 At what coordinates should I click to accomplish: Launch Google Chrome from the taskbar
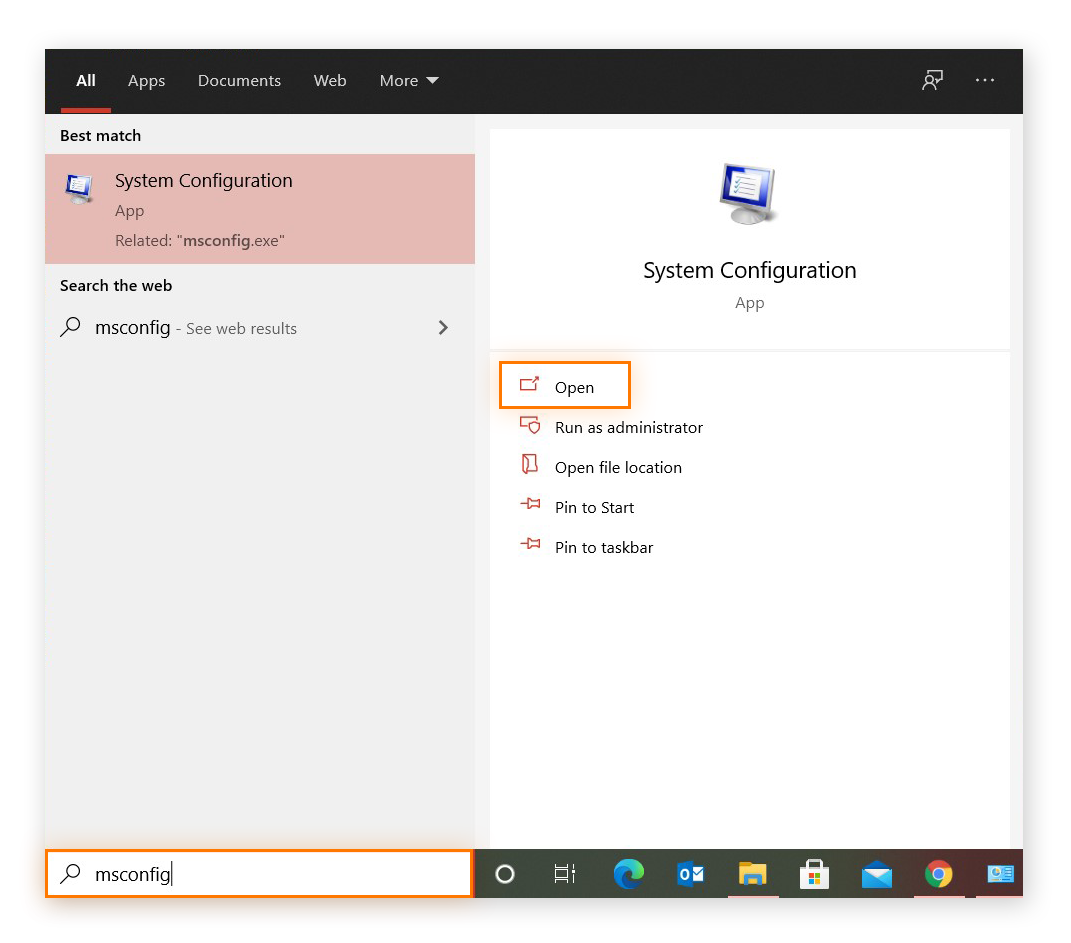point(938,873)
